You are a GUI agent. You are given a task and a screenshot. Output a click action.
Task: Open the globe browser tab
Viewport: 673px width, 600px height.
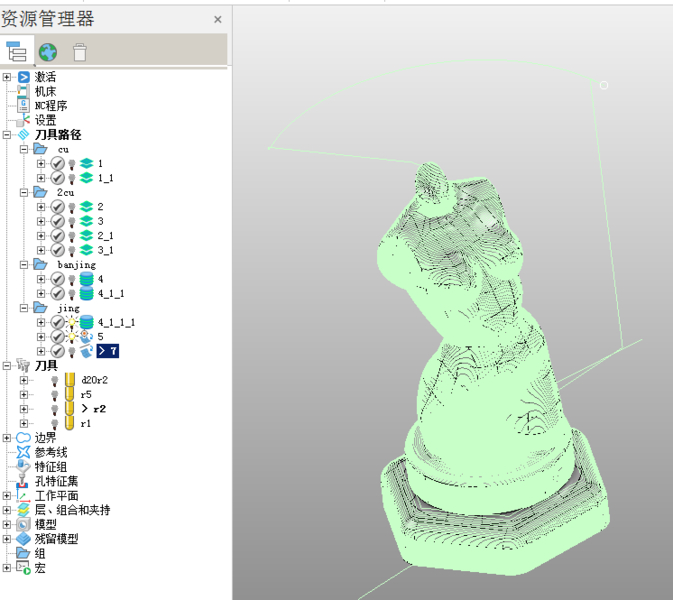click(x=48, y=52)
